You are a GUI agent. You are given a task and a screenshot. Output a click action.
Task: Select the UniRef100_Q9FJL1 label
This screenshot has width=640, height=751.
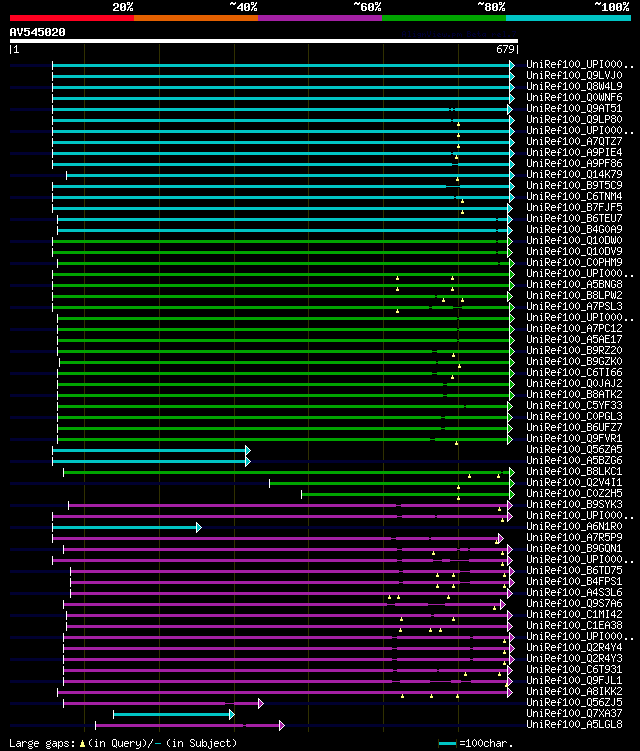tap(574, 680)
